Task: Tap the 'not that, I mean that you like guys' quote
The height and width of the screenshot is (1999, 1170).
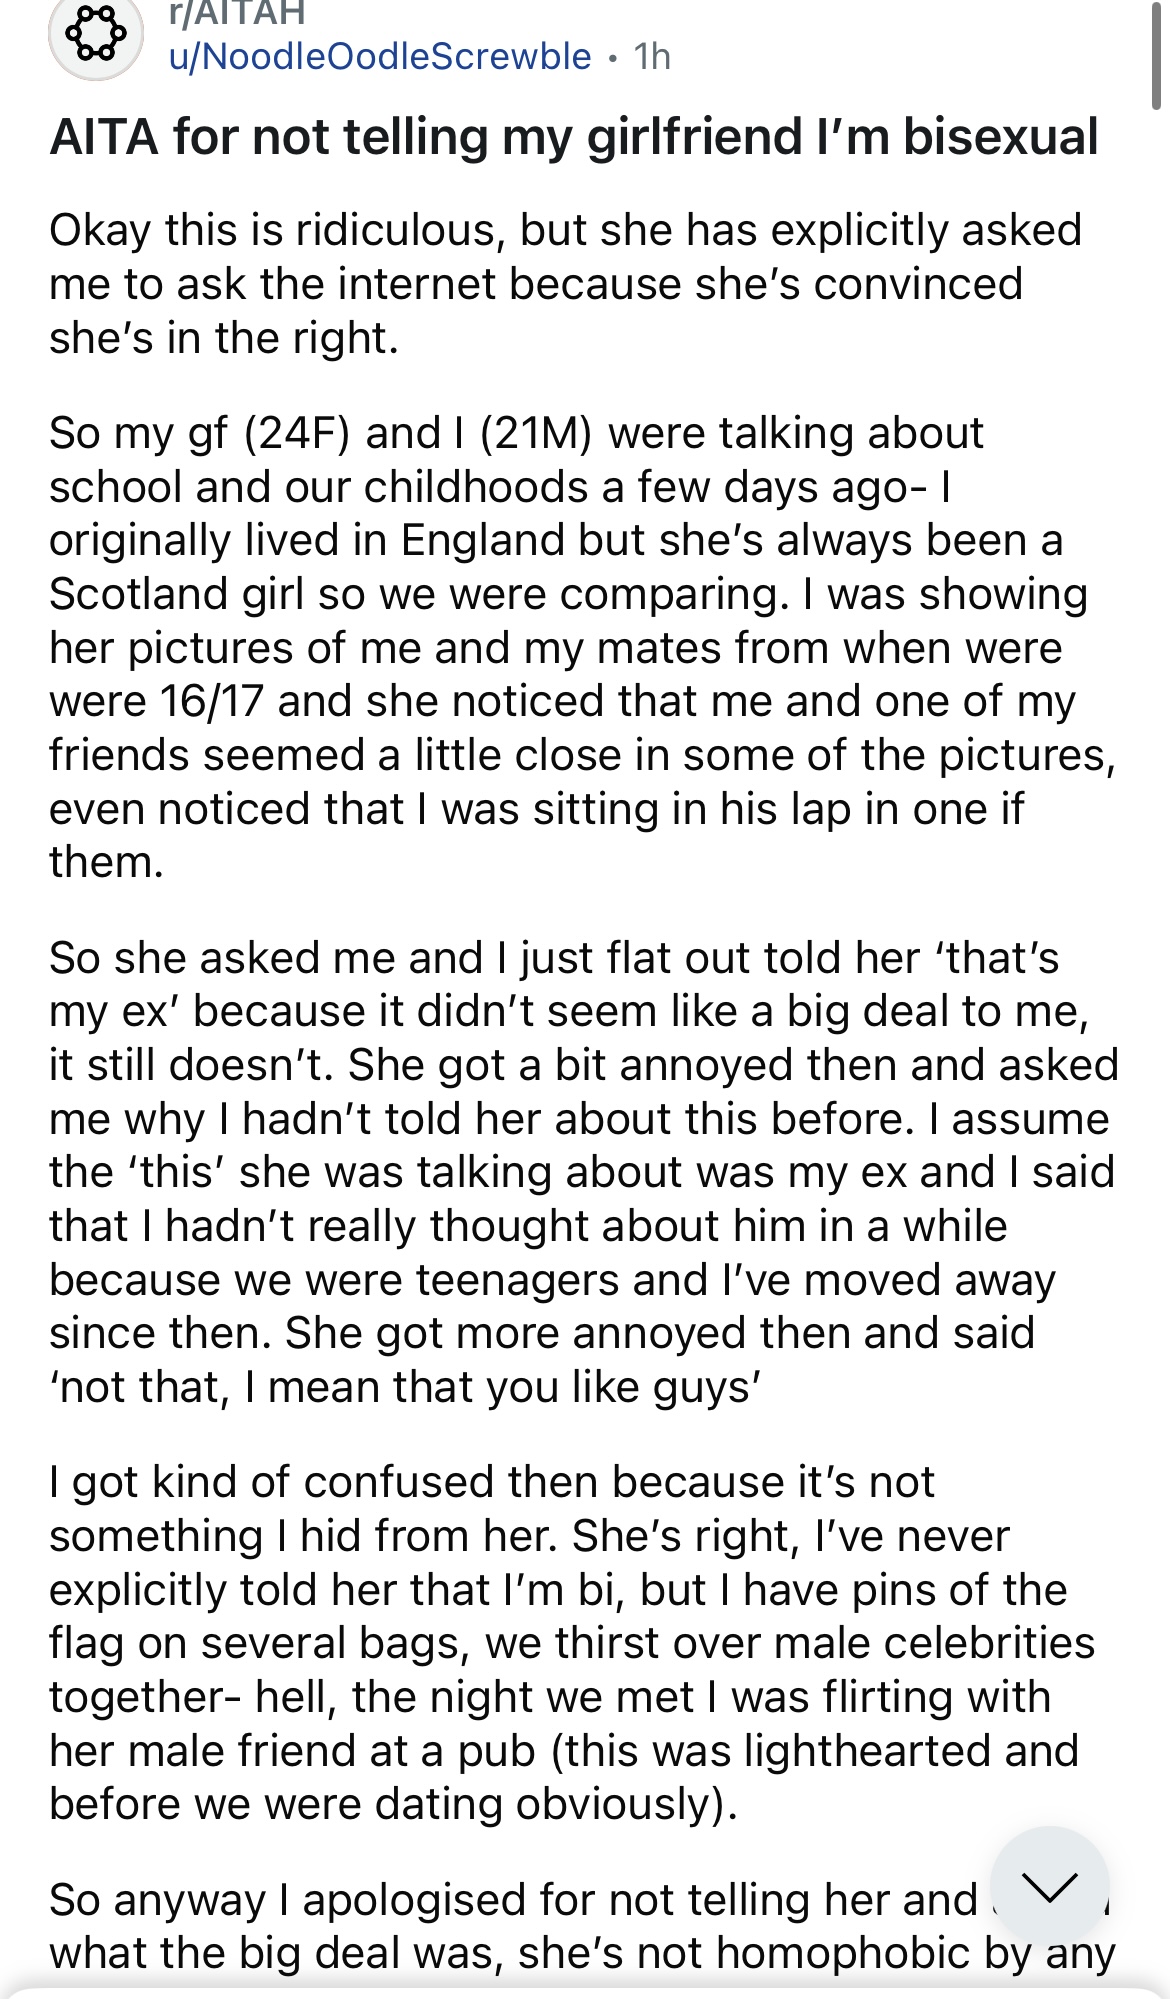Action: click(x=406, y=1388)
